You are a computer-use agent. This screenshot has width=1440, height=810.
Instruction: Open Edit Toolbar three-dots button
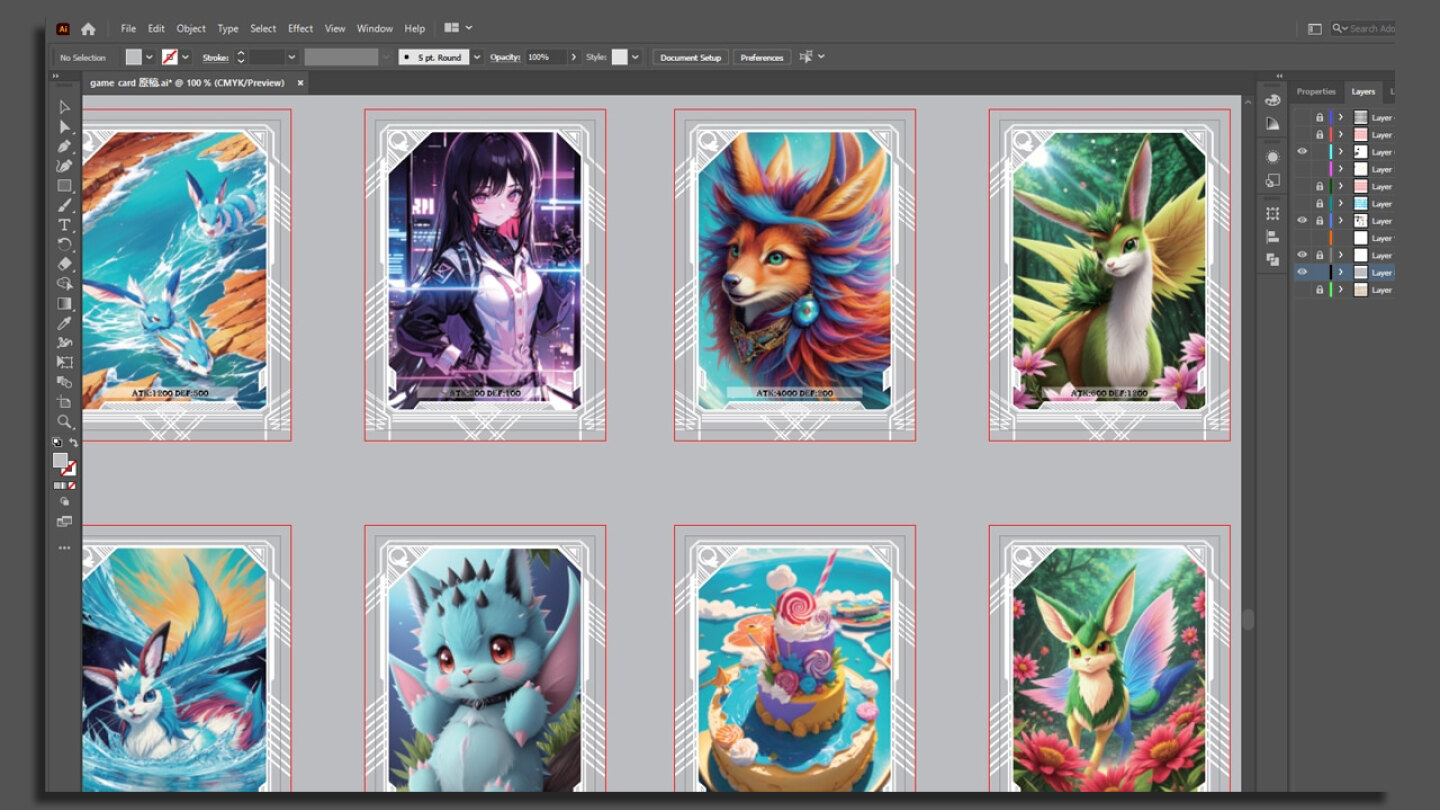65,548
